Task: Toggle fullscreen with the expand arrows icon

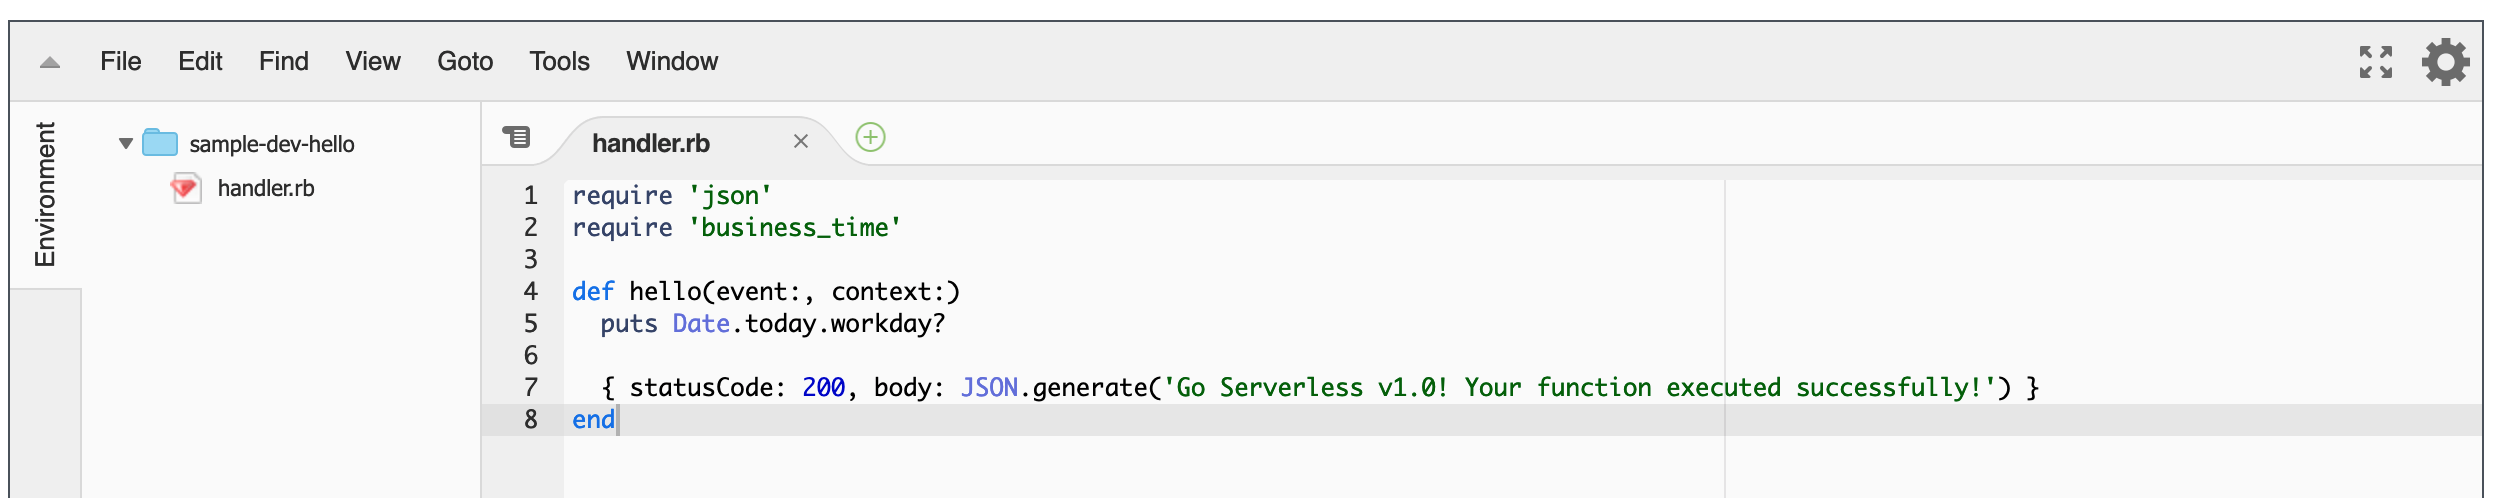Action: click(x=2375, y=62)
